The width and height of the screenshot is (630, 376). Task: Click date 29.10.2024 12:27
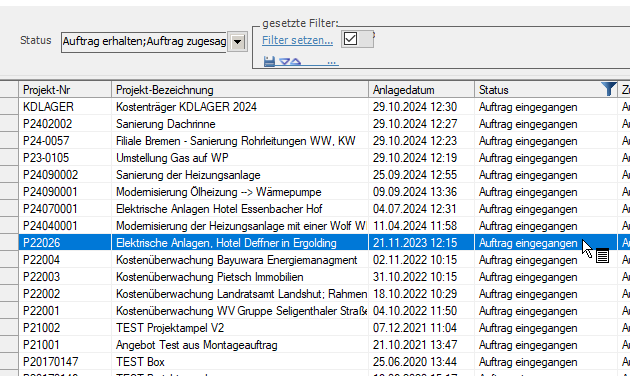pyautogui.click(x=415, y=124)
